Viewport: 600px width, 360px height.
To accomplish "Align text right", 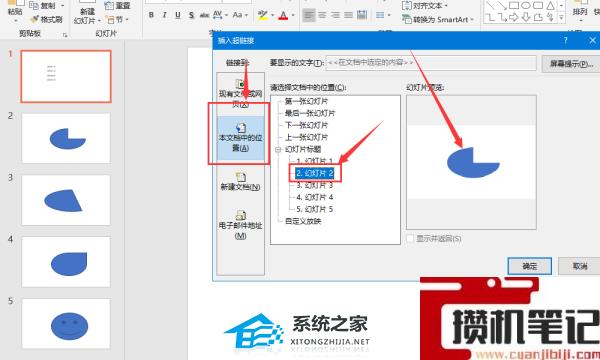I will pyautogui.click(x=336, y=15).
